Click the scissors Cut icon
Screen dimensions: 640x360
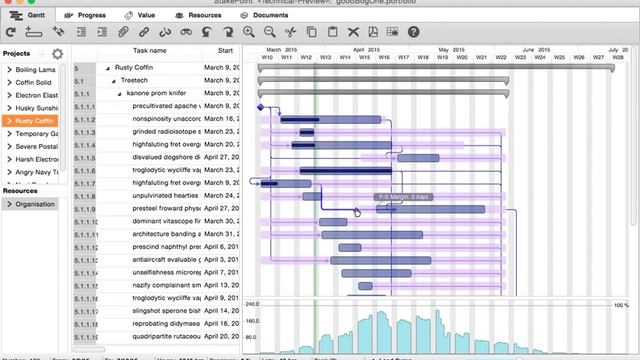point(290,32)
